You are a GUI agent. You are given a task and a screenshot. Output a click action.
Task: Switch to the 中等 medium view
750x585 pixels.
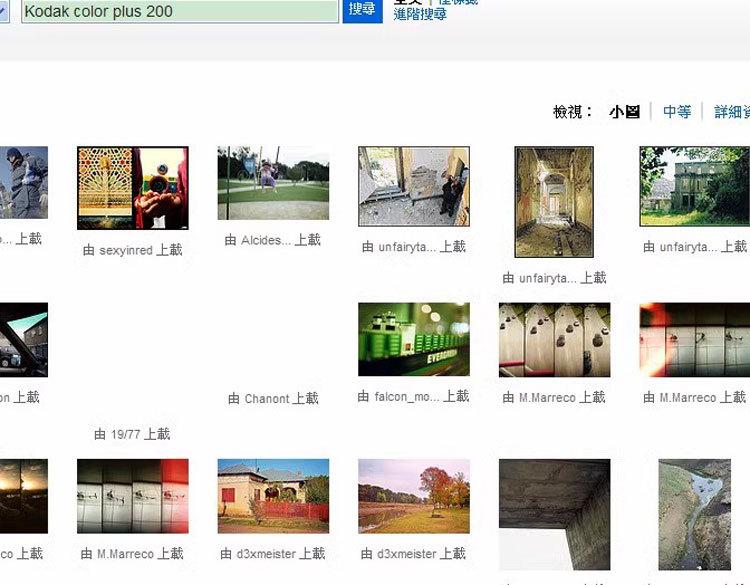tap(677, 112)
